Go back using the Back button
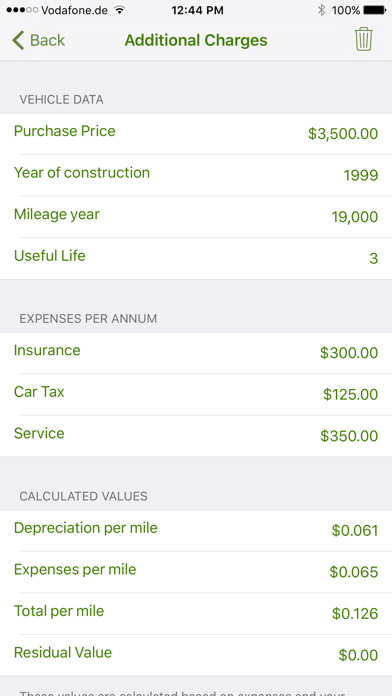392x696 pixels. (x=39, y=40)
